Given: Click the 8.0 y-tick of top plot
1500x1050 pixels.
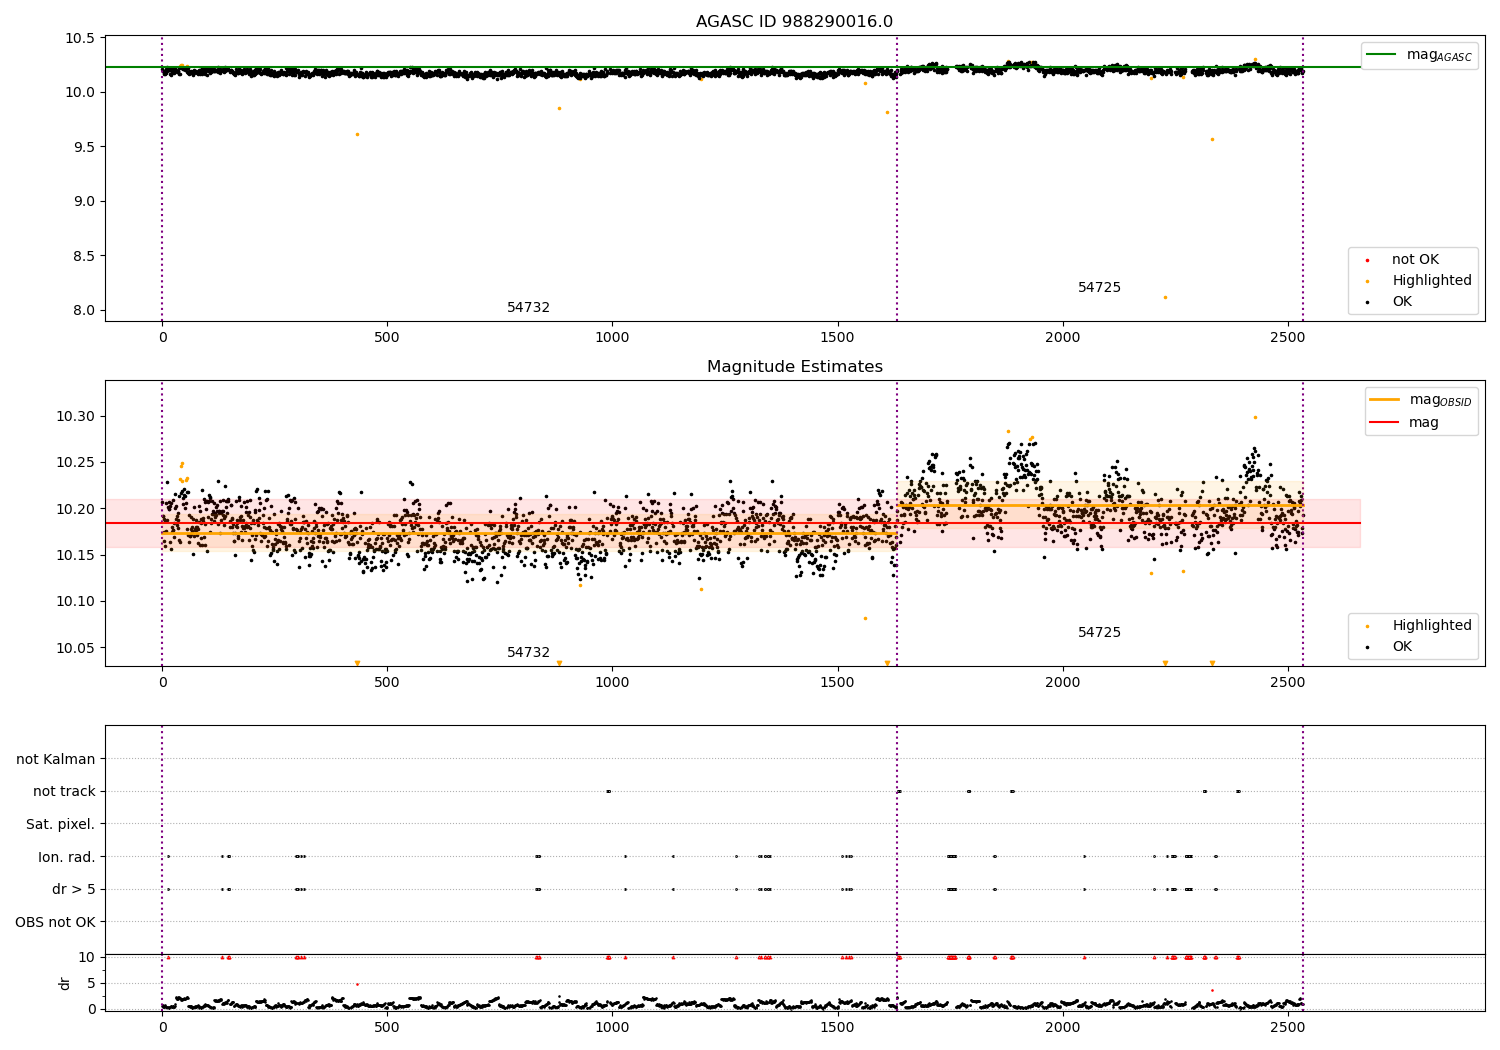Looking at the screenshot, I should tap(83, 310).
